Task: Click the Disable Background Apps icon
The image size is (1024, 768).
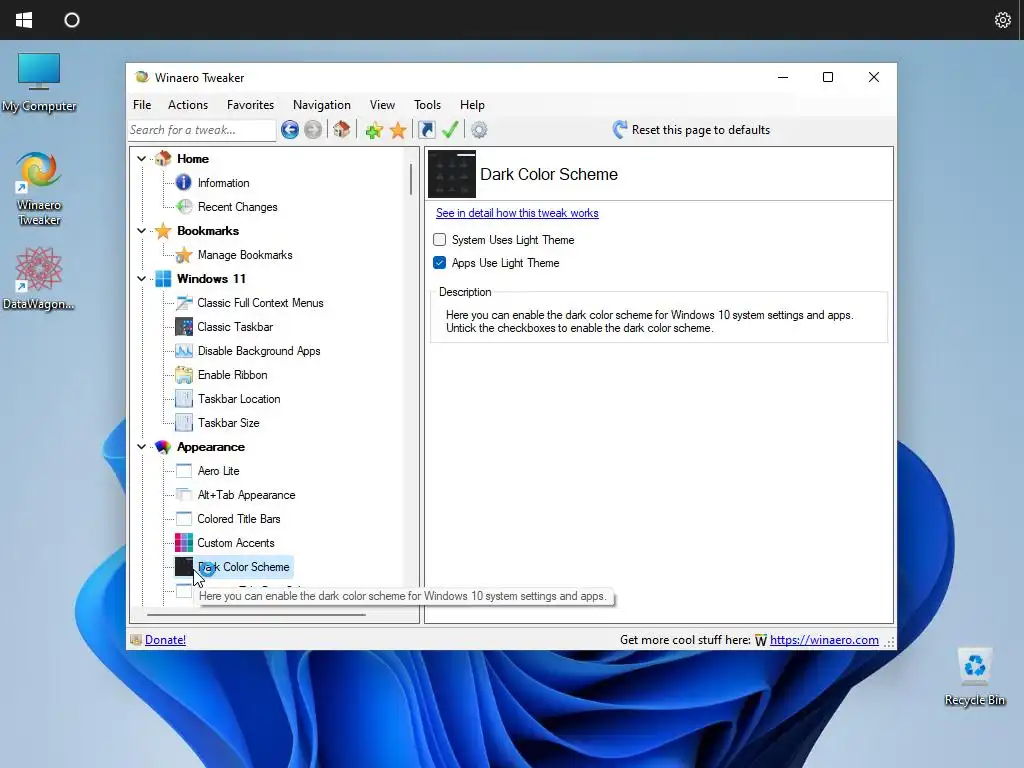Action: tap(184, 351)
